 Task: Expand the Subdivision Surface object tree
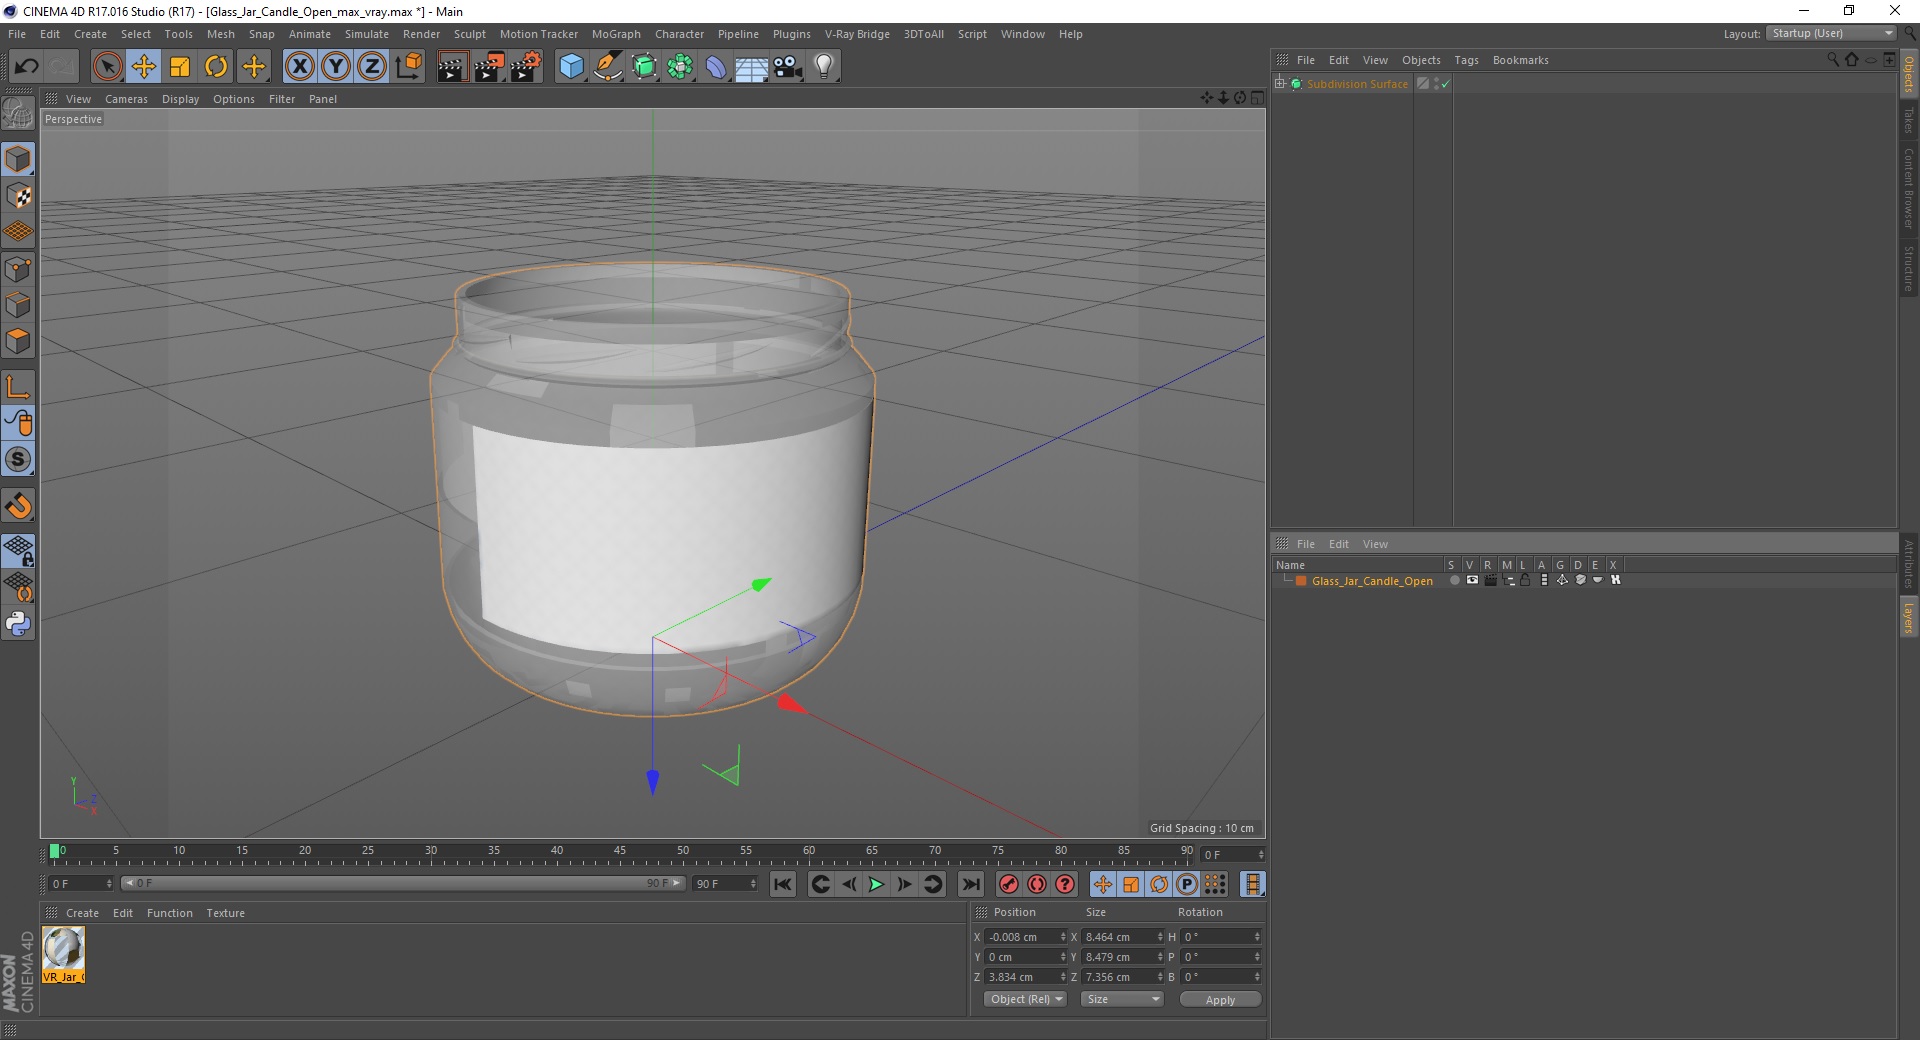(x=1280, y=84)
